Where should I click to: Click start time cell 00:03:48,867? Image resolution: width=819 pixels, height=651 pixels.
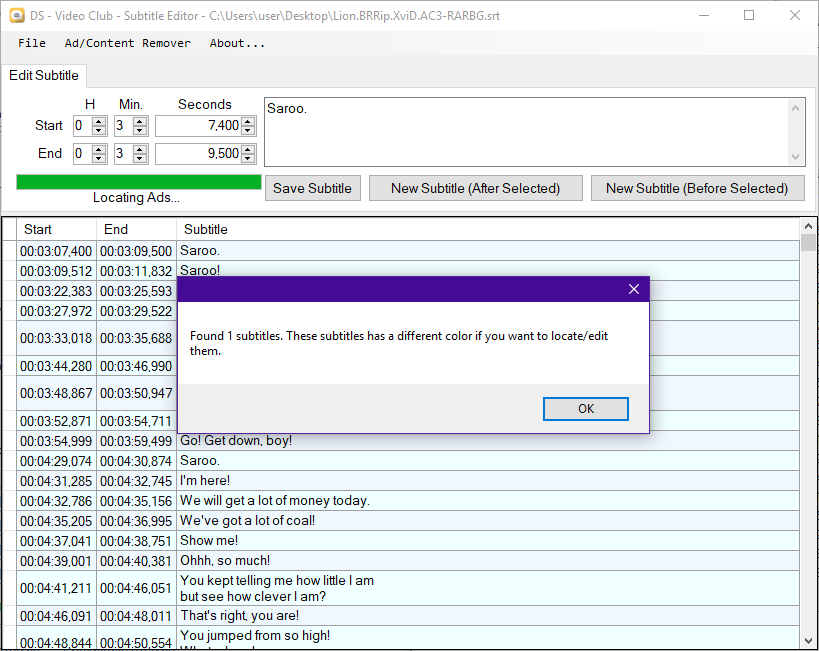point(56,393)
